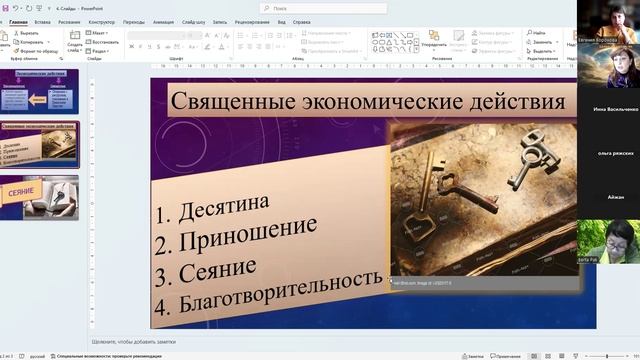The image size is (640, 360).
Task: Click Формат по образцу painter
Action: pos(36,51)
